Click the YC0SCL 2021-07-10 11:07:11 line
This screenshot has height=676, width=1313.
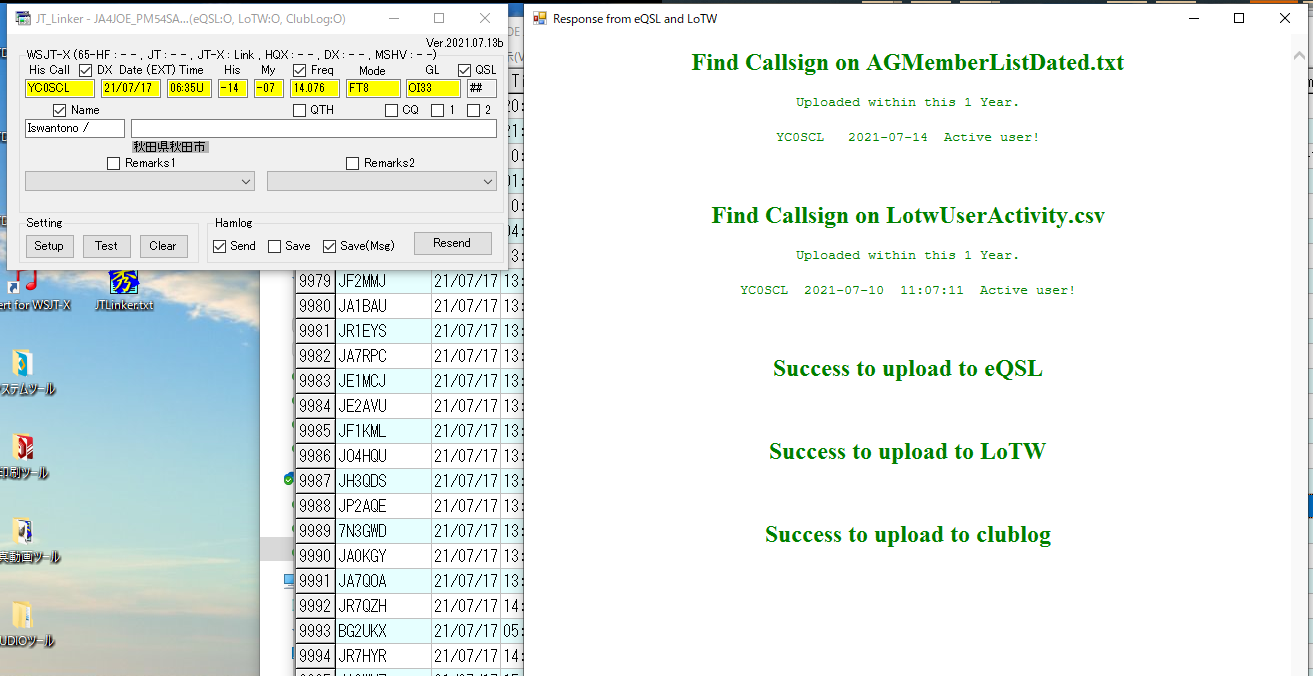click(x=908, y=290)
